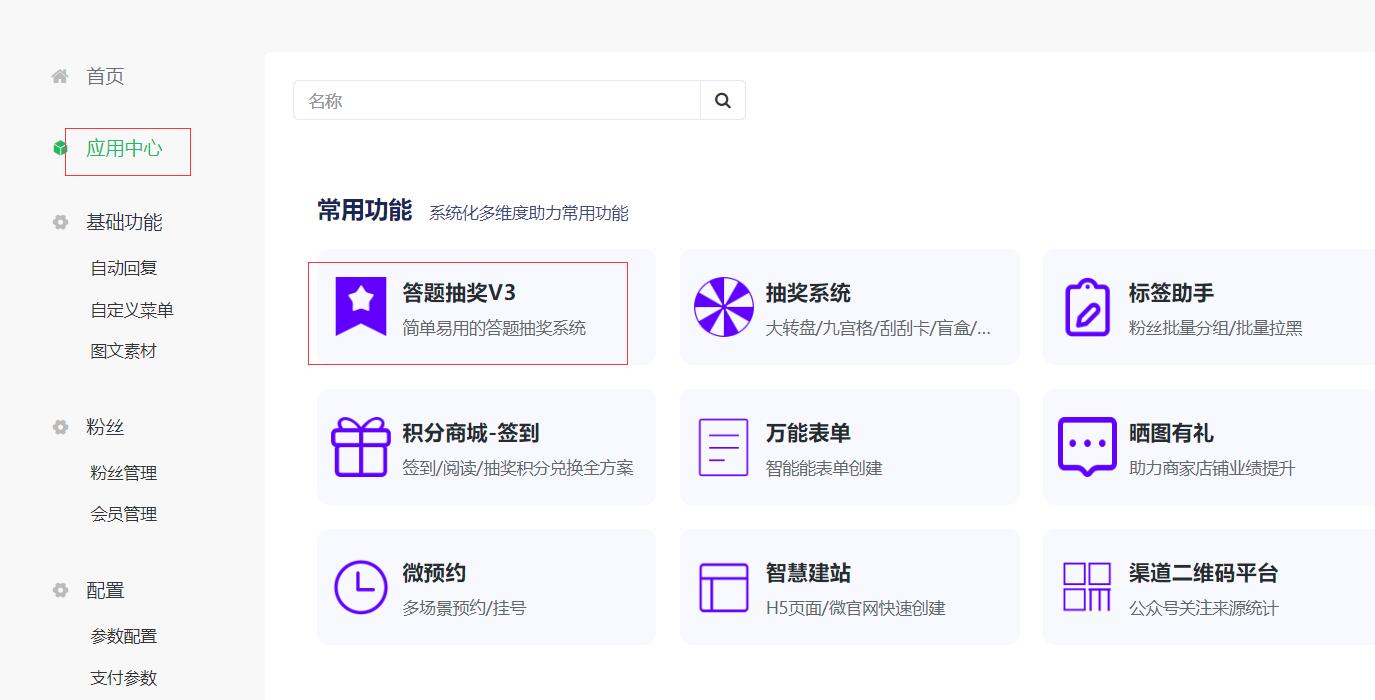Click the 答题抽奖V3 star bookmark icon
This screenshot has width=1375, height=700.
[x=360, y=307]
